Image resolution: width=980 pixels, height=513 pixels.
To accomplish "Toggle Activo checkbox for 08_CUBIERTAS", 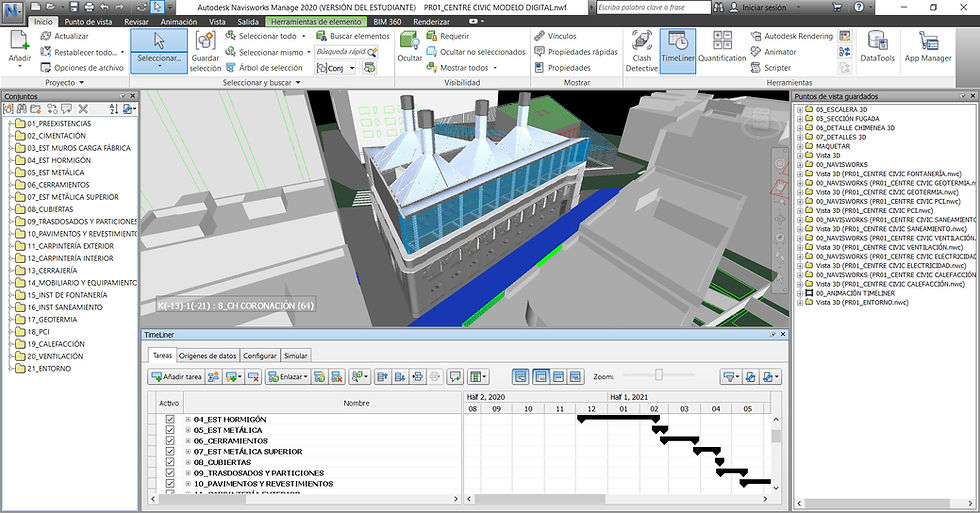I will [x=169, y=462].
